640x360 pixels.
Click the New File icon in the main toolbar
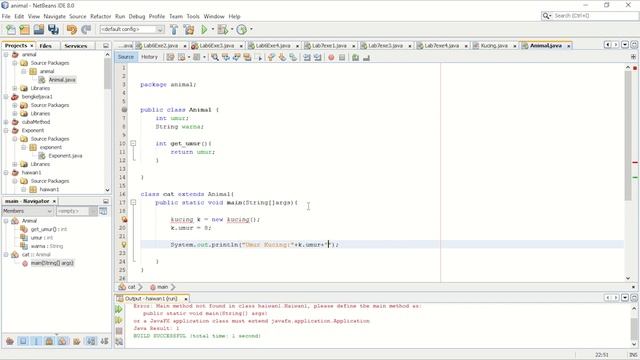[11, 29]
